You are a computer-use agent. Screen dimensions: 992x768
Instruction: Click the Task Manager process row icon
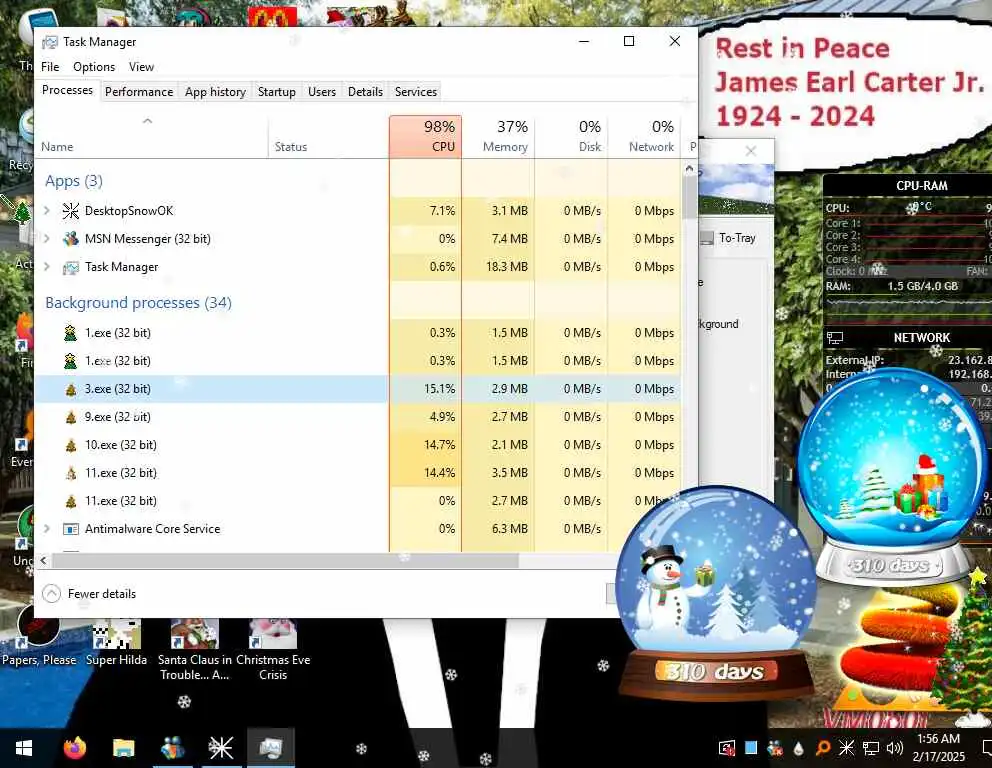(70, 267)
